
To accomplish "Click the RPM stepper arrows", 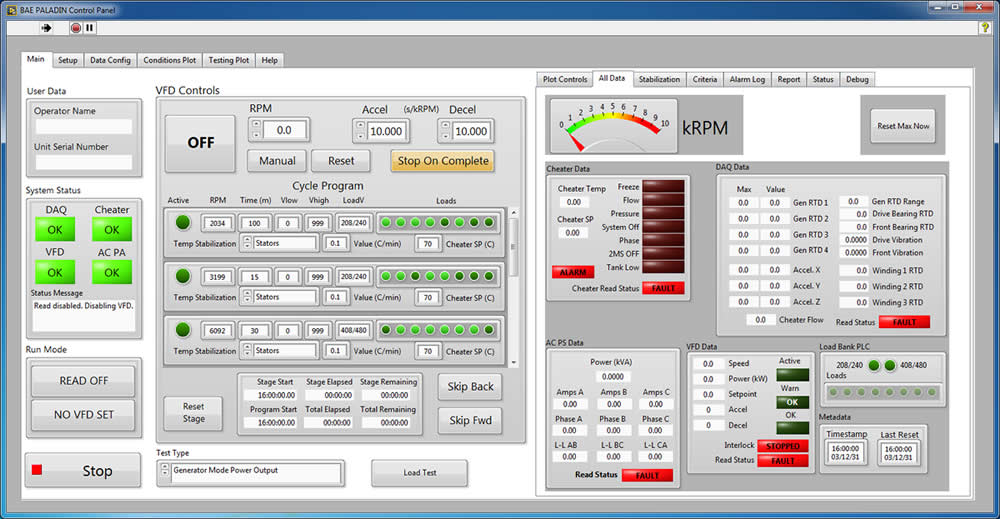I will (256, 130).
